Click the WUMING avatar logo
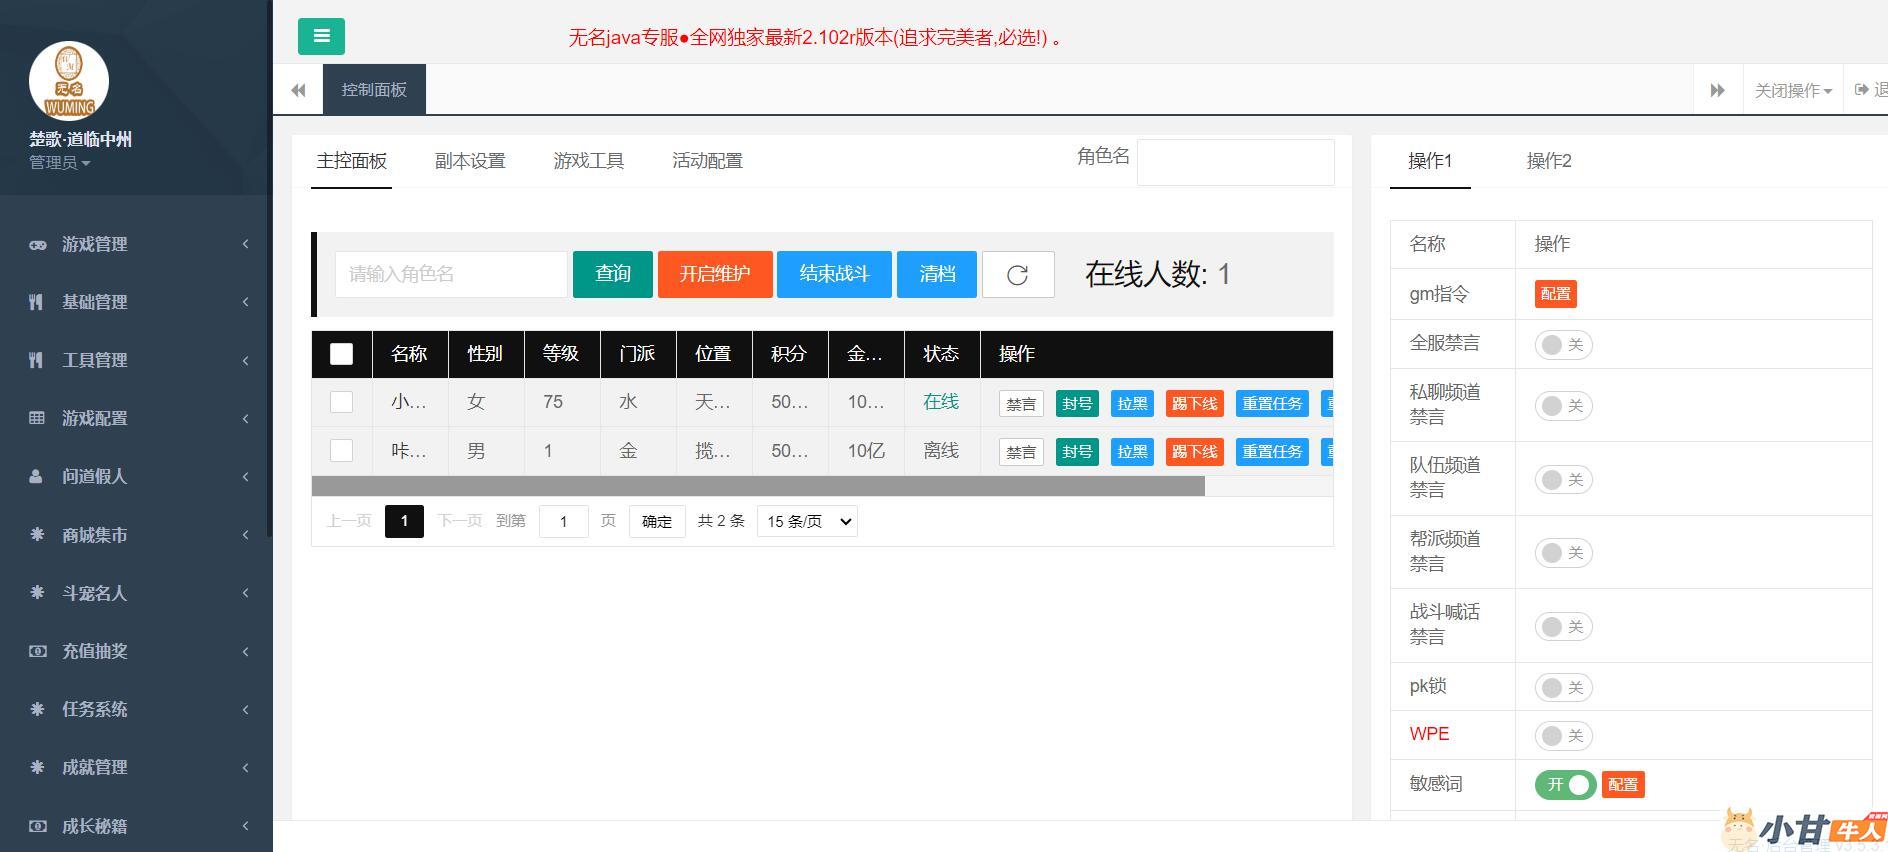This screenshot has height=852, width=1888. click(69, 82)
